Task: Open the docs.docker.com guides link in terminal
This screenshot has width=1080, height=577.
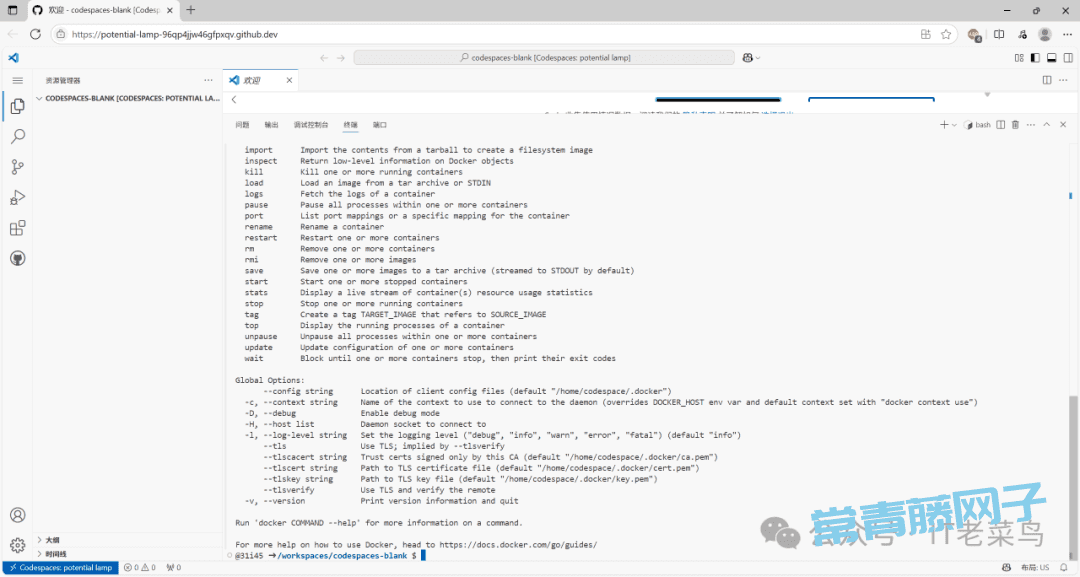Action: pos(518,545)
